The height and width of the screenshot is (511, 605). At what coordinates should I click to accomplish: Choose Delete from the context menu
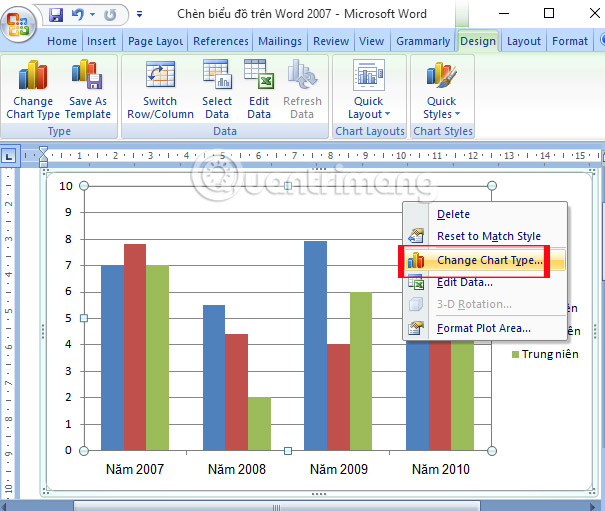[x=485, y=214]
